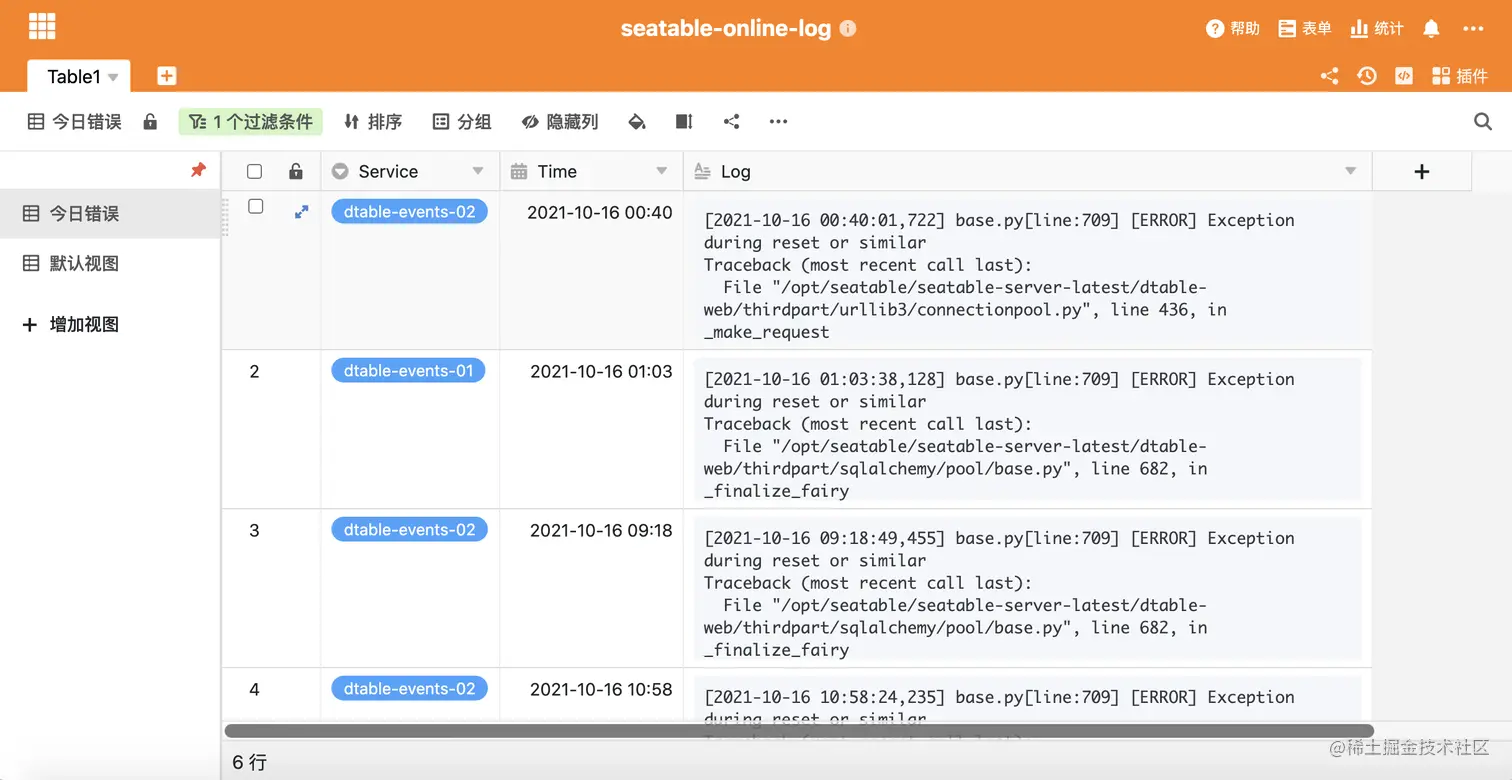Click dtable-events-02 tag in row 3
The image size is (1512, 780).
coord(409,530)
